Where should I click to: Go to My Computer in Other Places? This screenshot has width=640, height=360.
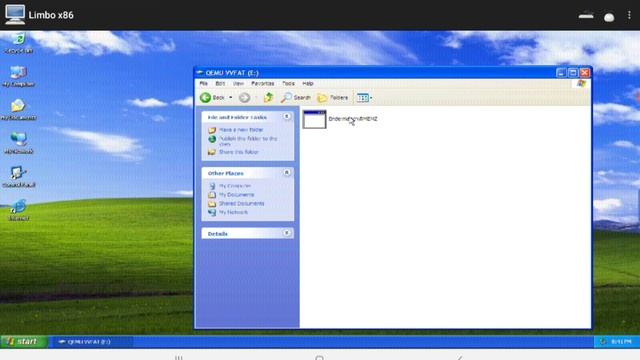coord(235,186)
